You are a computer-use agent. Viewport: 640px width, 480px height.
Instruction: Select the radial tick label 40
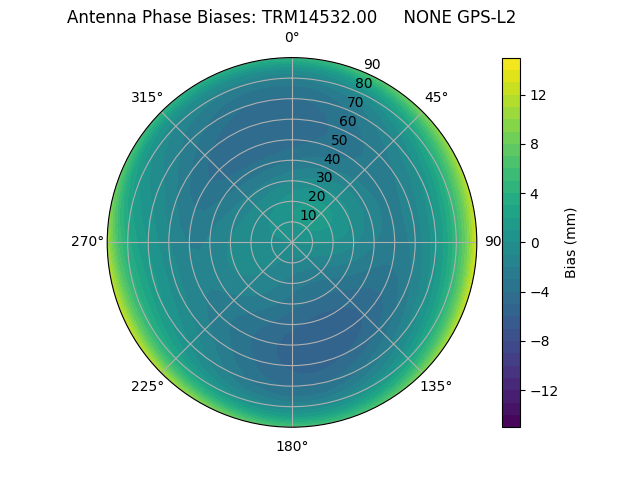(332, 159)
